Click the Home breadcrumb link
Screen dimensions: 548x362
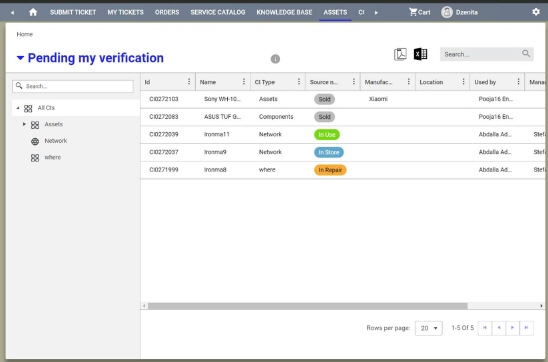tap(24, 34)
